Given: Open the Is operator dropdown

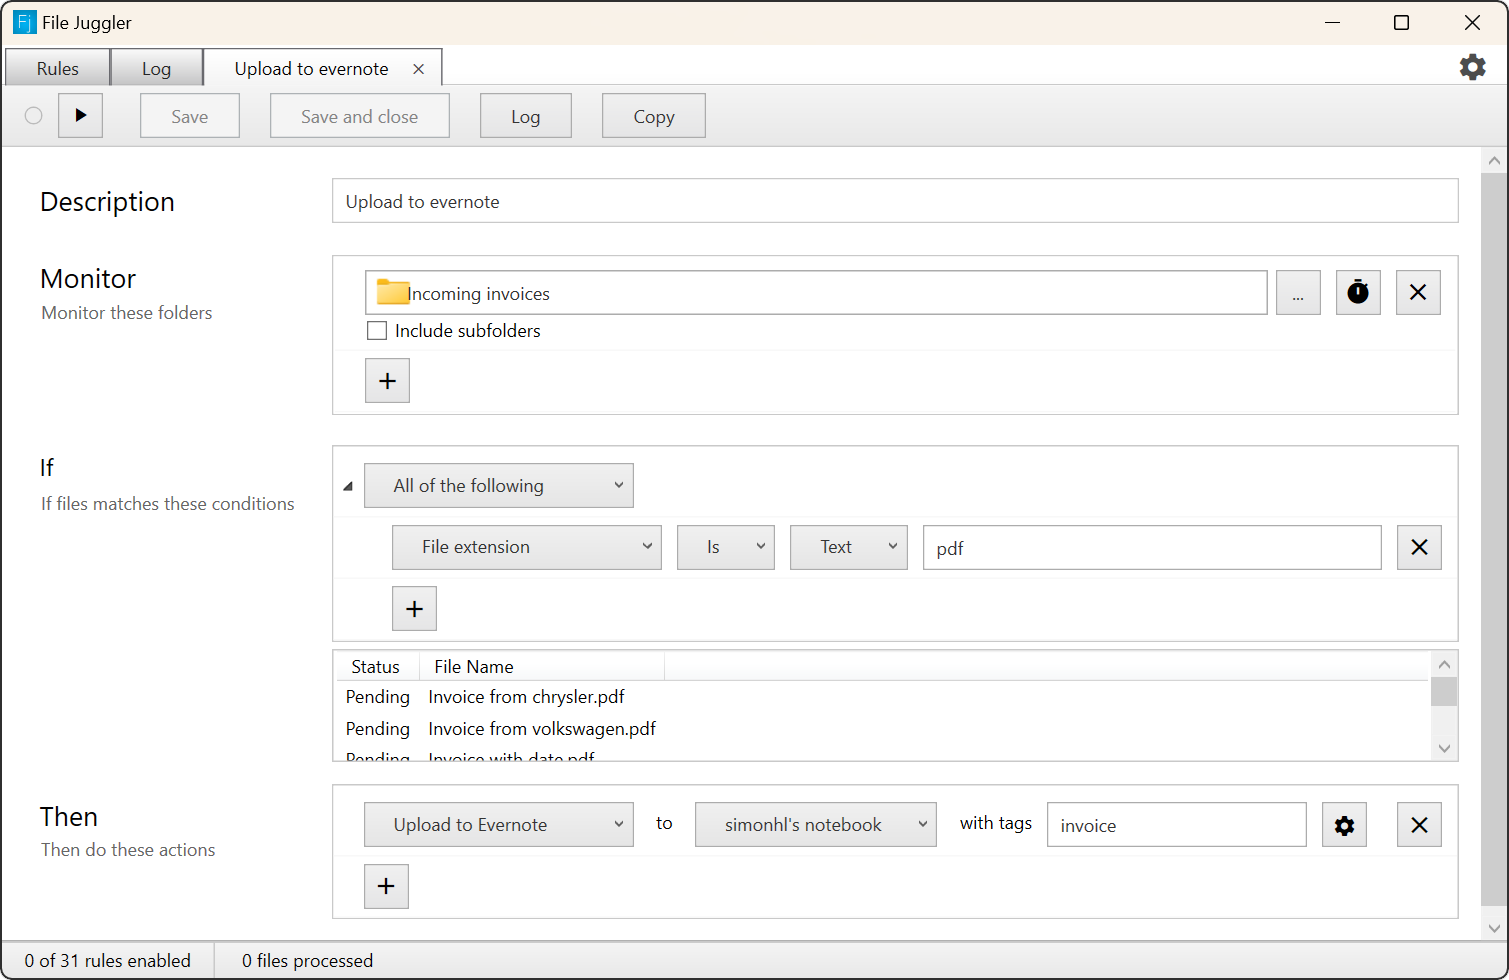Looking at the screenshot, I should pyautogui.click(x=726, y=547).
